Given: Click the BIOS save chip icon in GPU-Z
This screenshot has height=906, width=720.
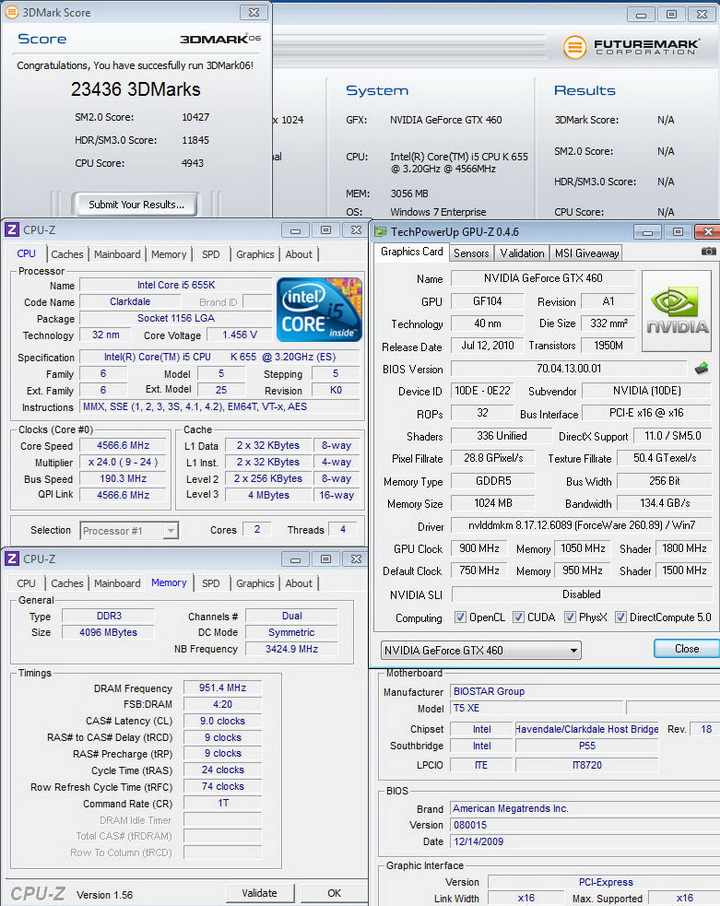Looking at the screenshot, I should (x=702, y=368).
